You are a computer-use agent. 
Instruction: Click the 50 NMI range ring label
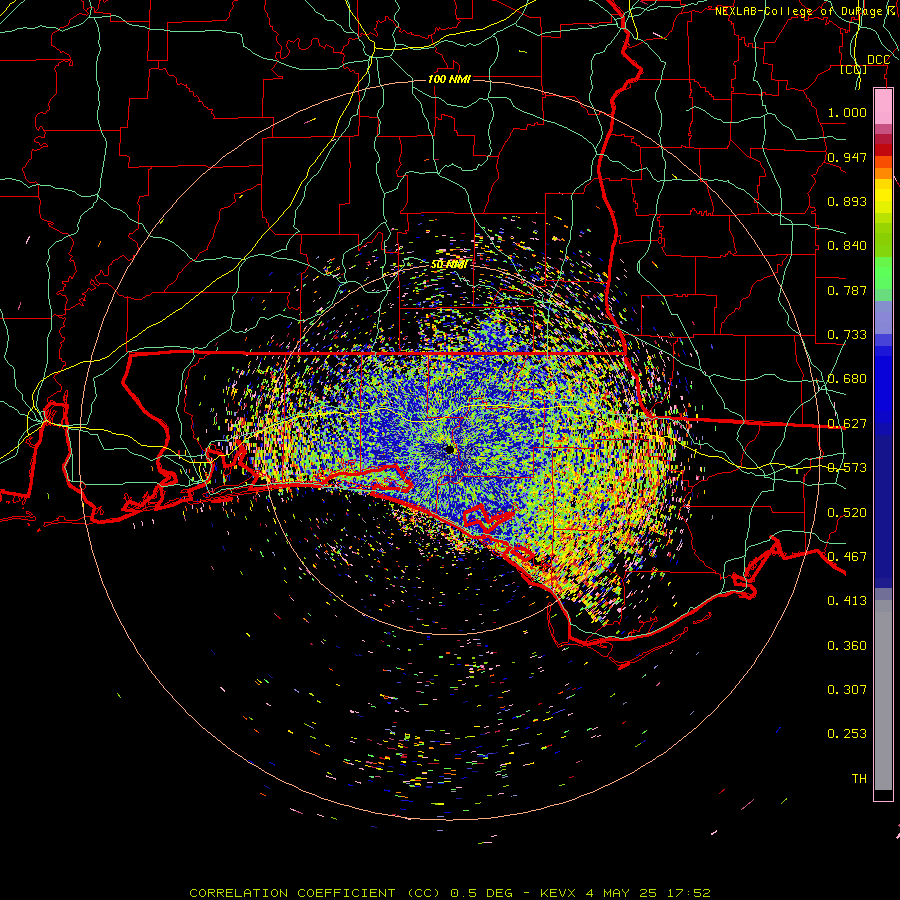(449, 265)
